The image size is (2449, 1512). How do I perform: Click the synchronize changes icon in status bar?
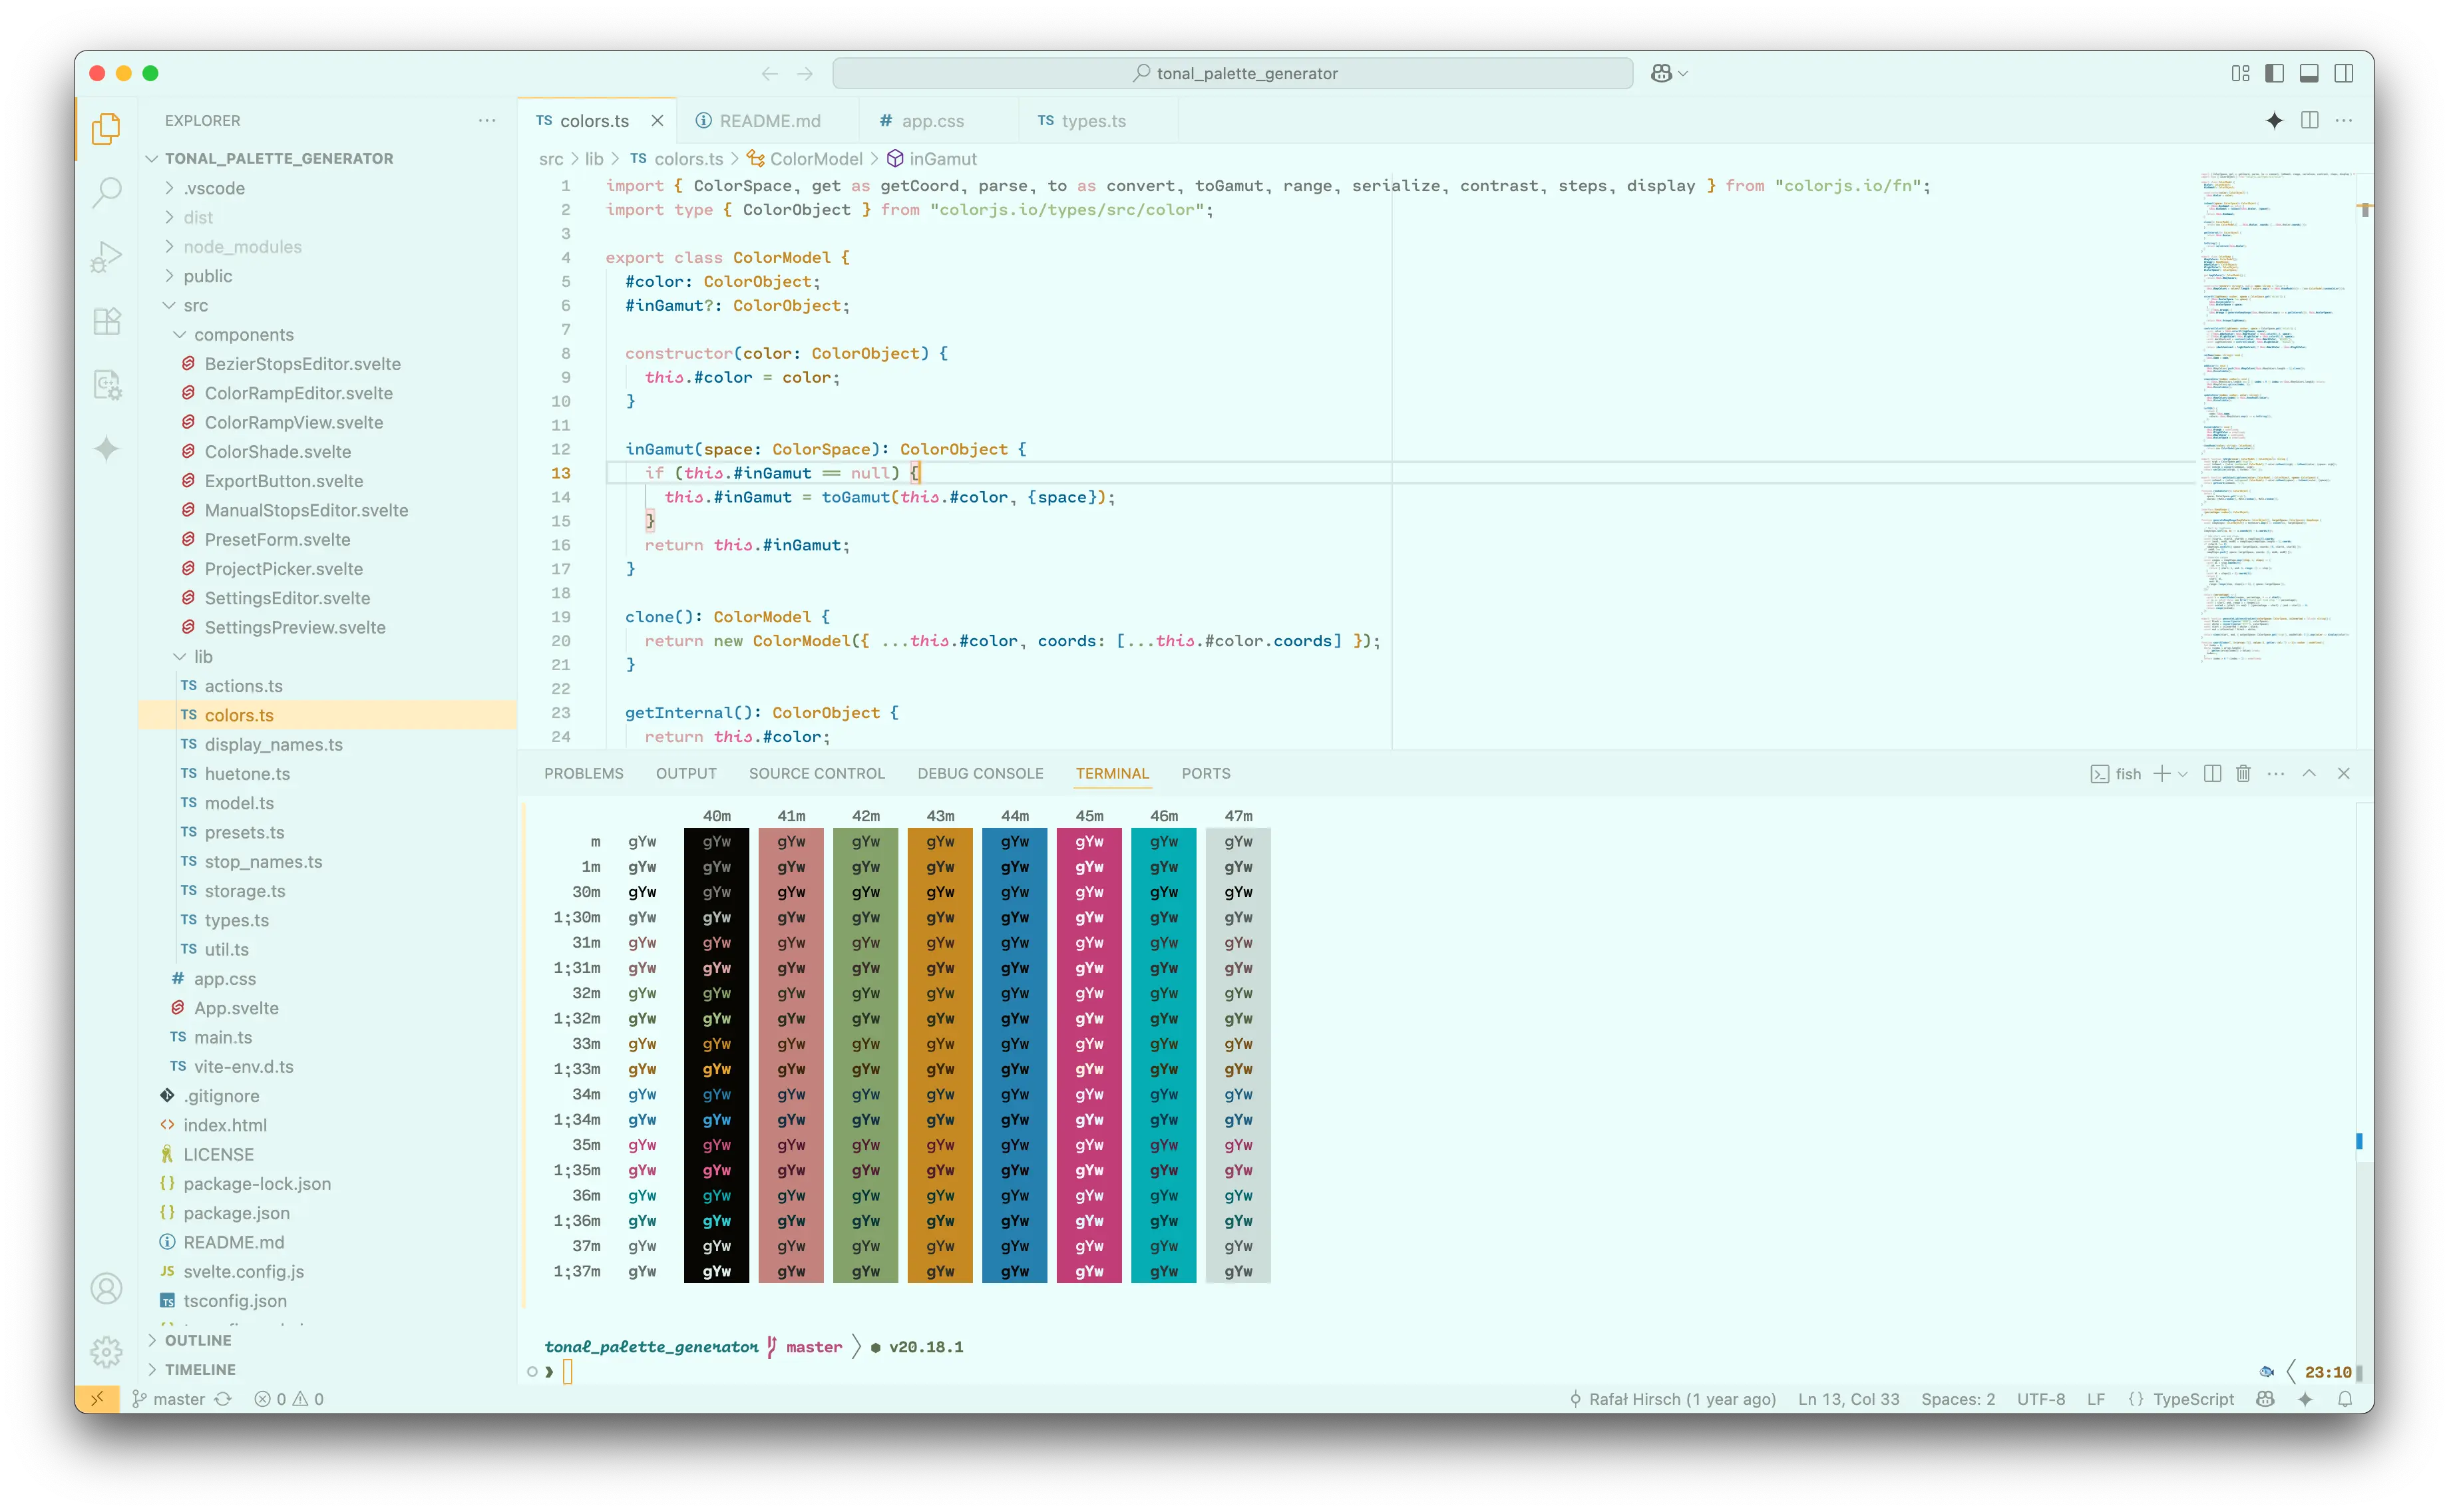click(x=224, y=1399)
